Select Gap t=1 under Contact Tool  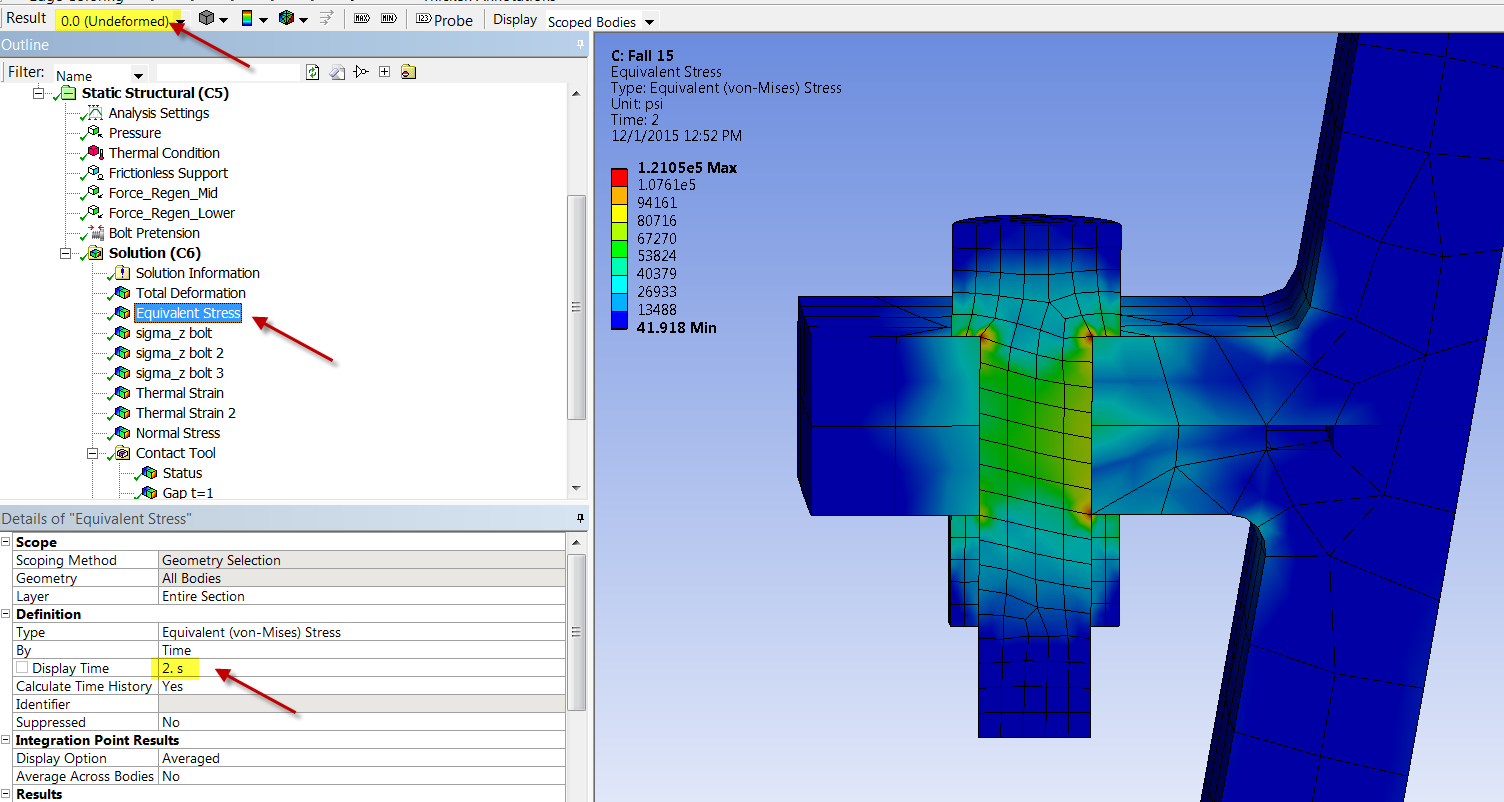point(188,493)
